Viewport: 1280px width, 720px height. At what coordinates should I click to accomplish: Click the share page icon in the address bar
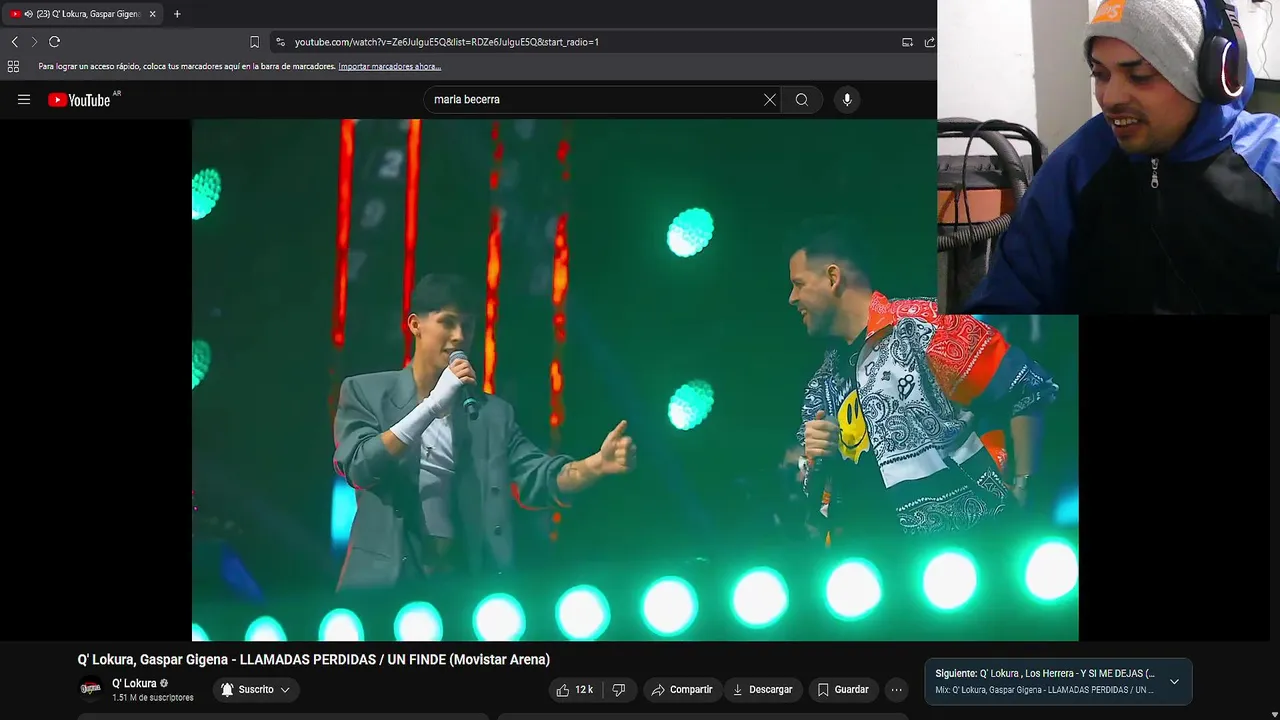[929, 42]
